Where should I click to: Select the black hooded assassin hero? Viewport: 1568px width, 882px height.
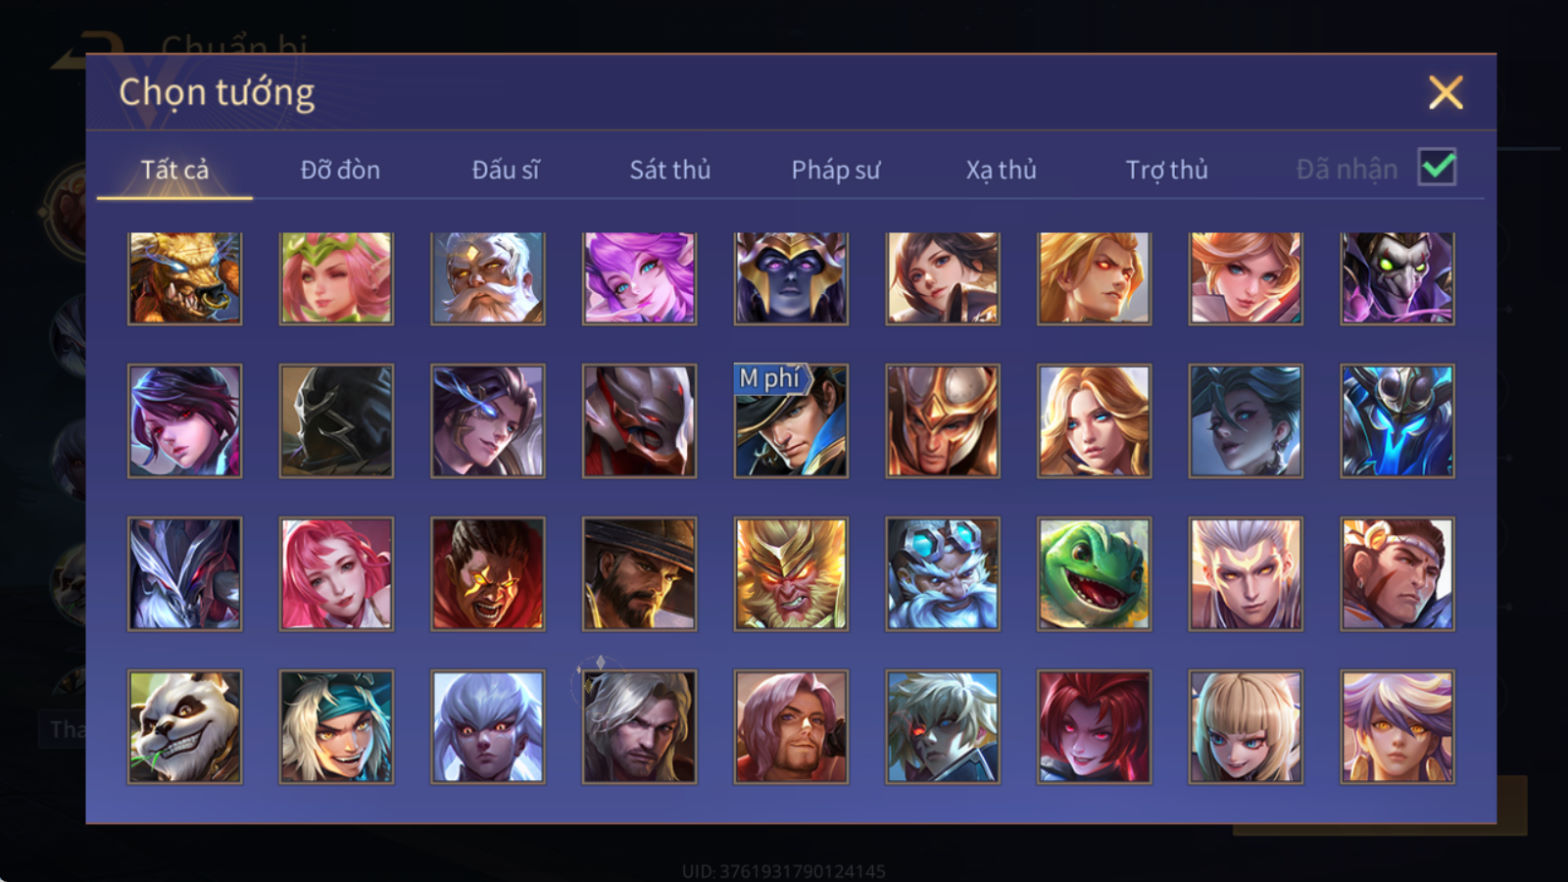[x=336, y=421]
